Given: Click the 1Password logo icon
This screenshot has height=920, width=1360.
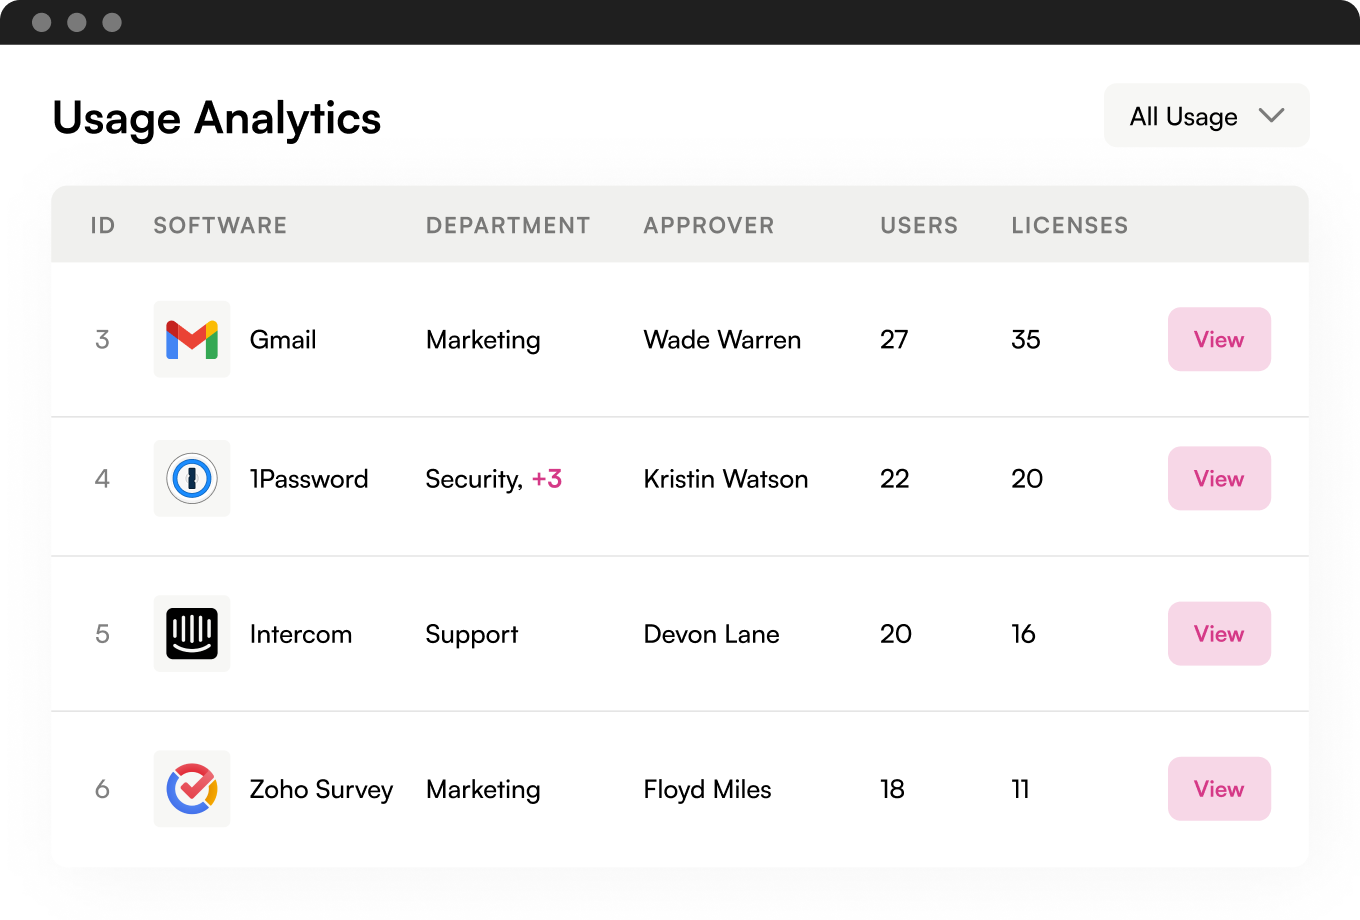Looking at the screenshot, I should 191,479.
